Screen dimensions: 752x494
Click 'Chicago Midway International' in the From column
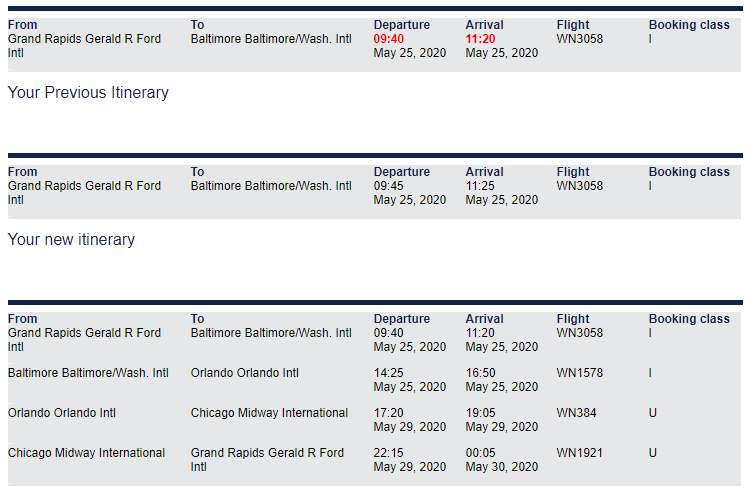[x=86, y=453]
